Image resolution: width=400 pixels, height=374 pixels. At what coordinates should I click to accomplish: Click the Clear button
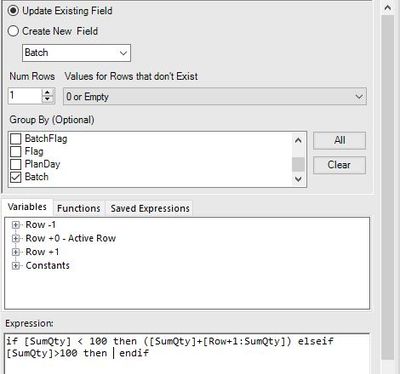point(339,165)
